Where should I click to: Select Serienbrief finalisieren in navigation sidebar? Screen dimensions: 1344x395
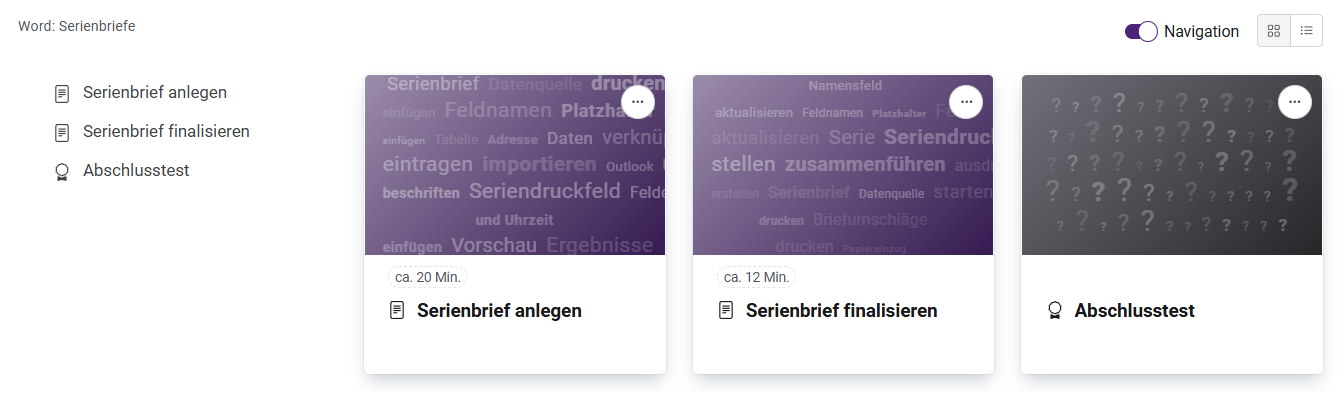pyautogui.click(x=166, y=132)
